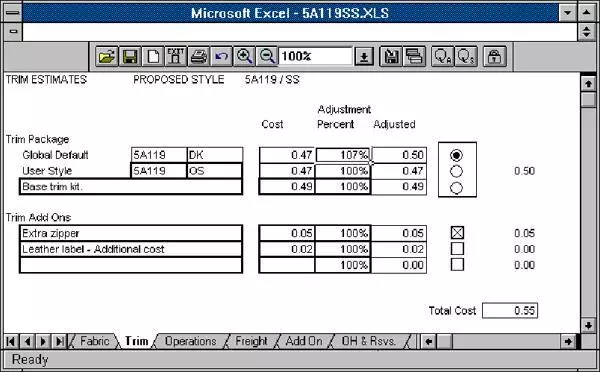Click the zoom out magnifier icon
The height and width of the screenshot is (372, 600).
click(267, 57)
